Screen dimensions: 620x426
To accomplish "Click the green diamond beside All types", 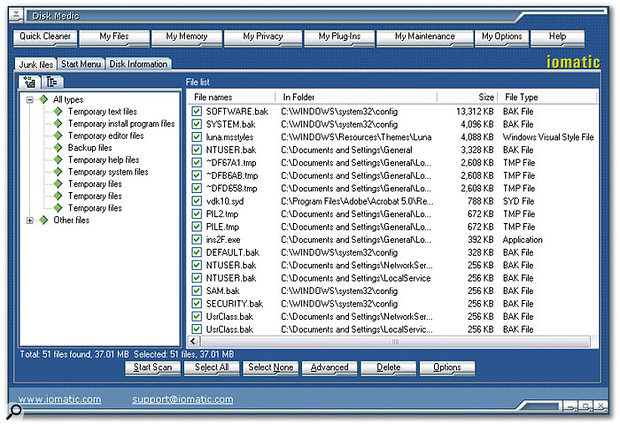I will 43,99.
